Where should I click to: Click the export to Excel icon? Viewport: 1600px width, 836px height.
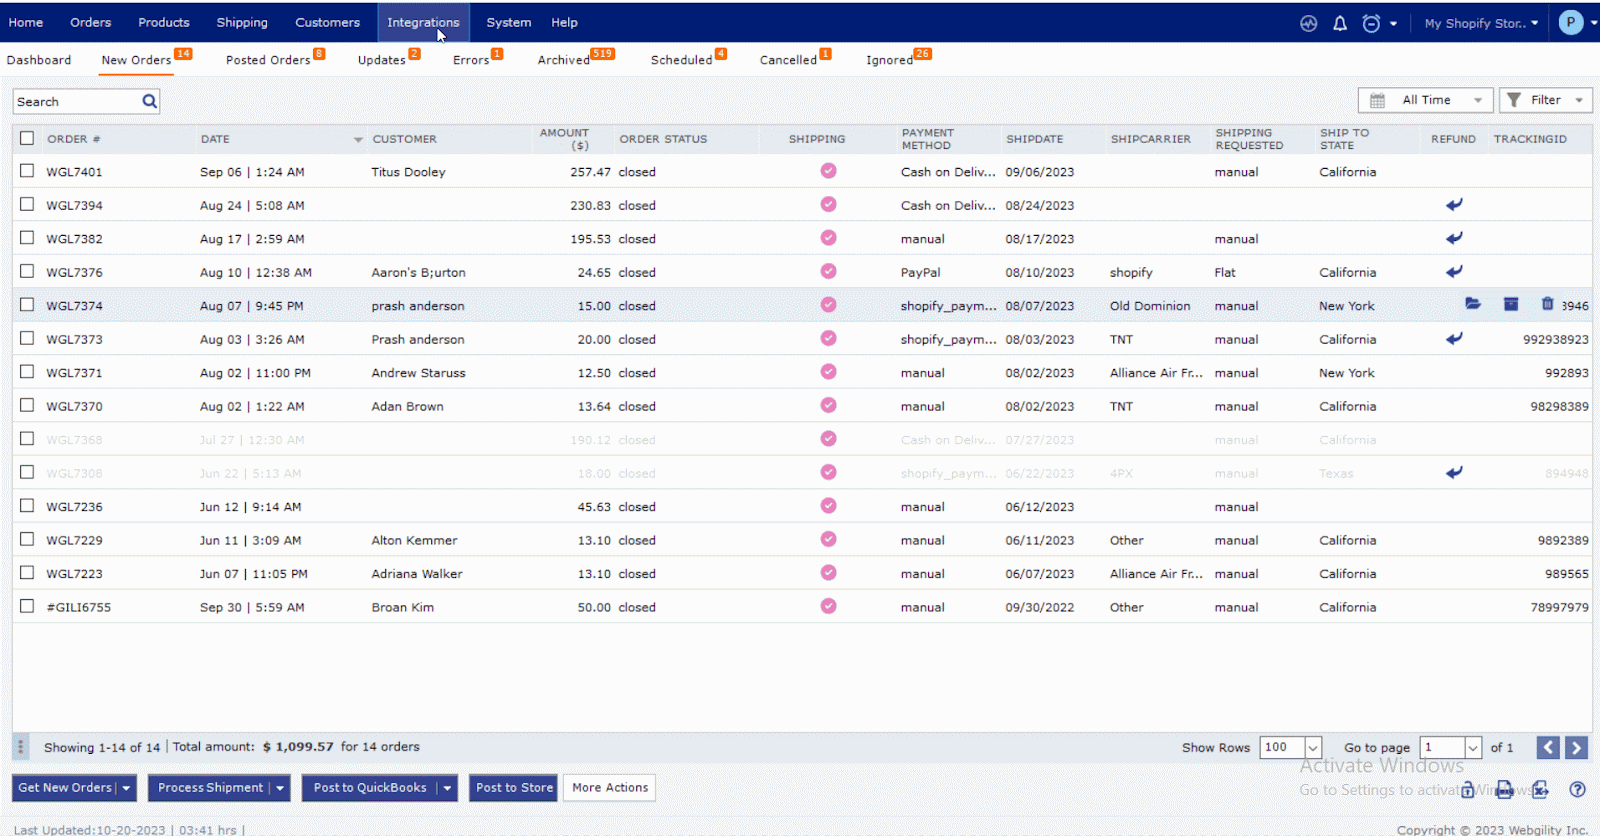click(1540, 790)
